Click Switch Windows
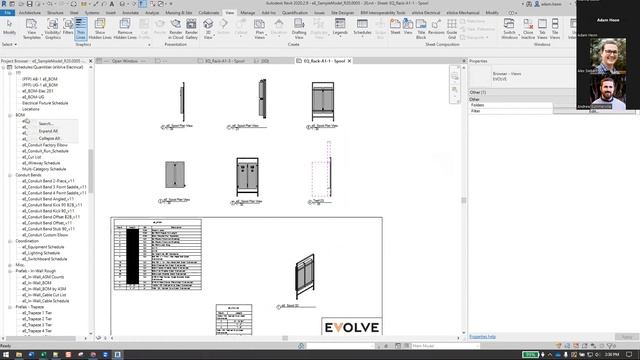Screen dimensions: 640x360 pyautogui.click(x=509, y=29)
